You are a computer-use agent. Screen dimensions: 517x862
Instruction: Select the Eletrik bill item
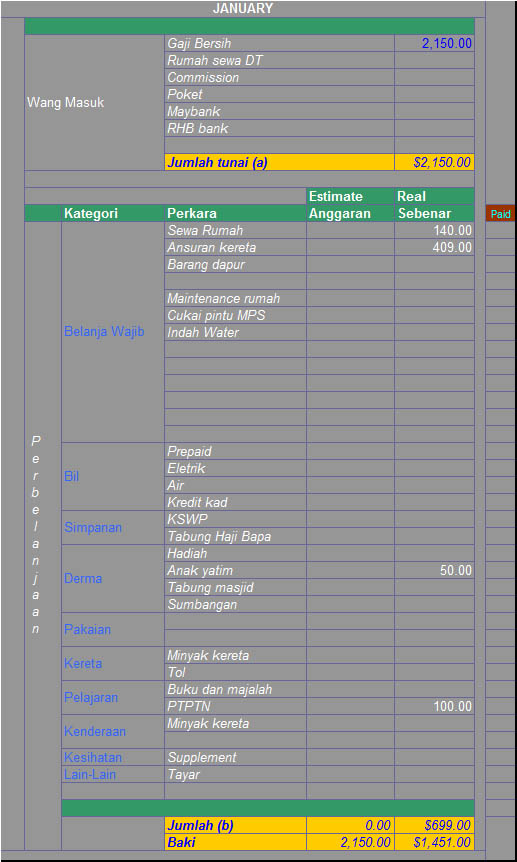point(235,469)
